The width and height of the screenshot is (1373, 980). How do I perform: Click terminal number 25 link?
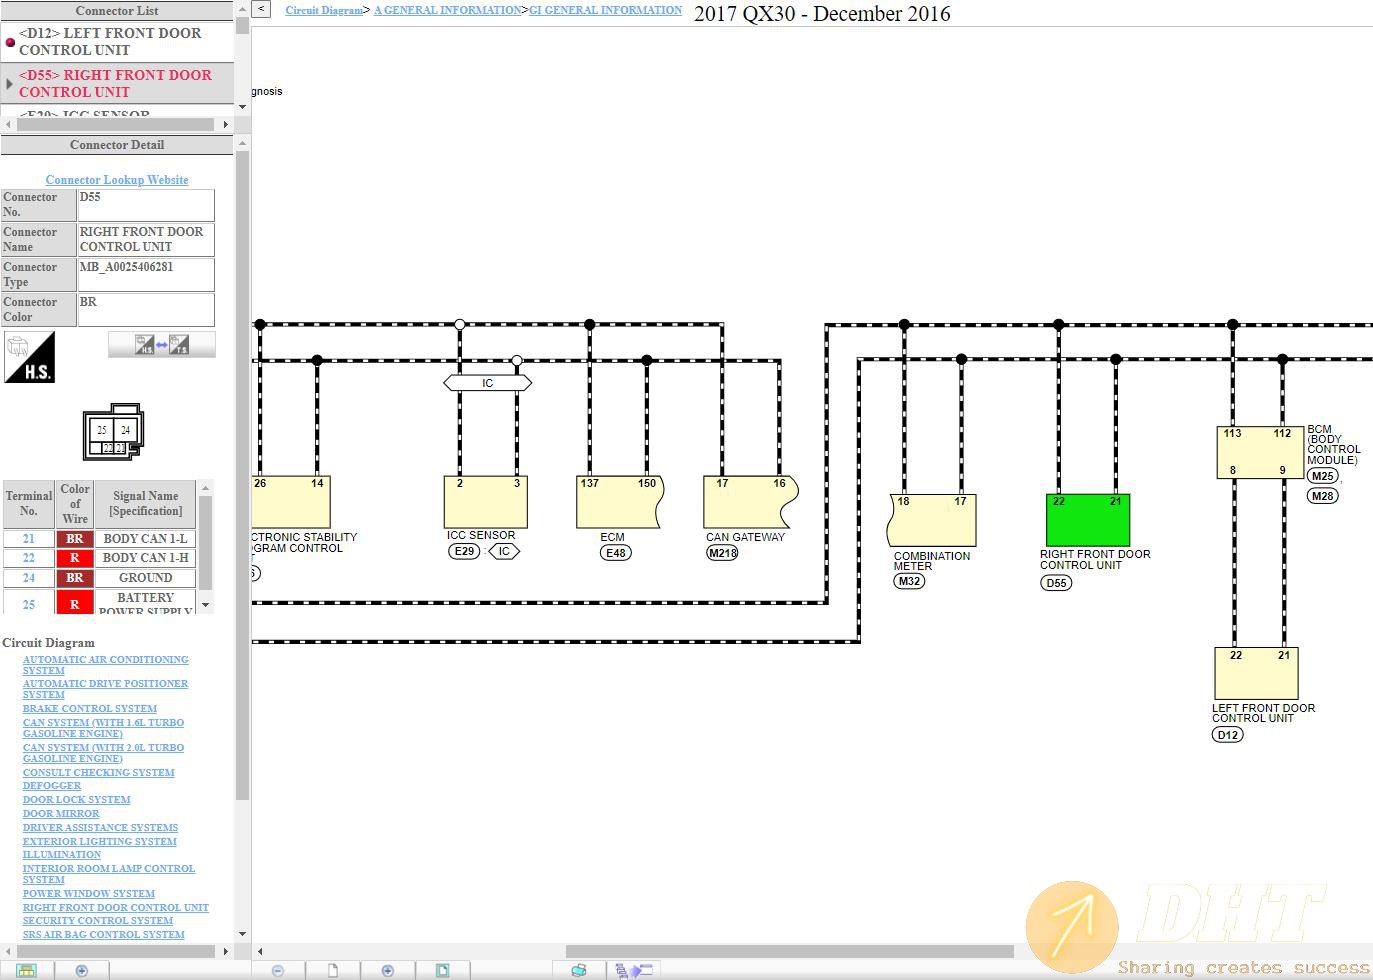[29, 604]
